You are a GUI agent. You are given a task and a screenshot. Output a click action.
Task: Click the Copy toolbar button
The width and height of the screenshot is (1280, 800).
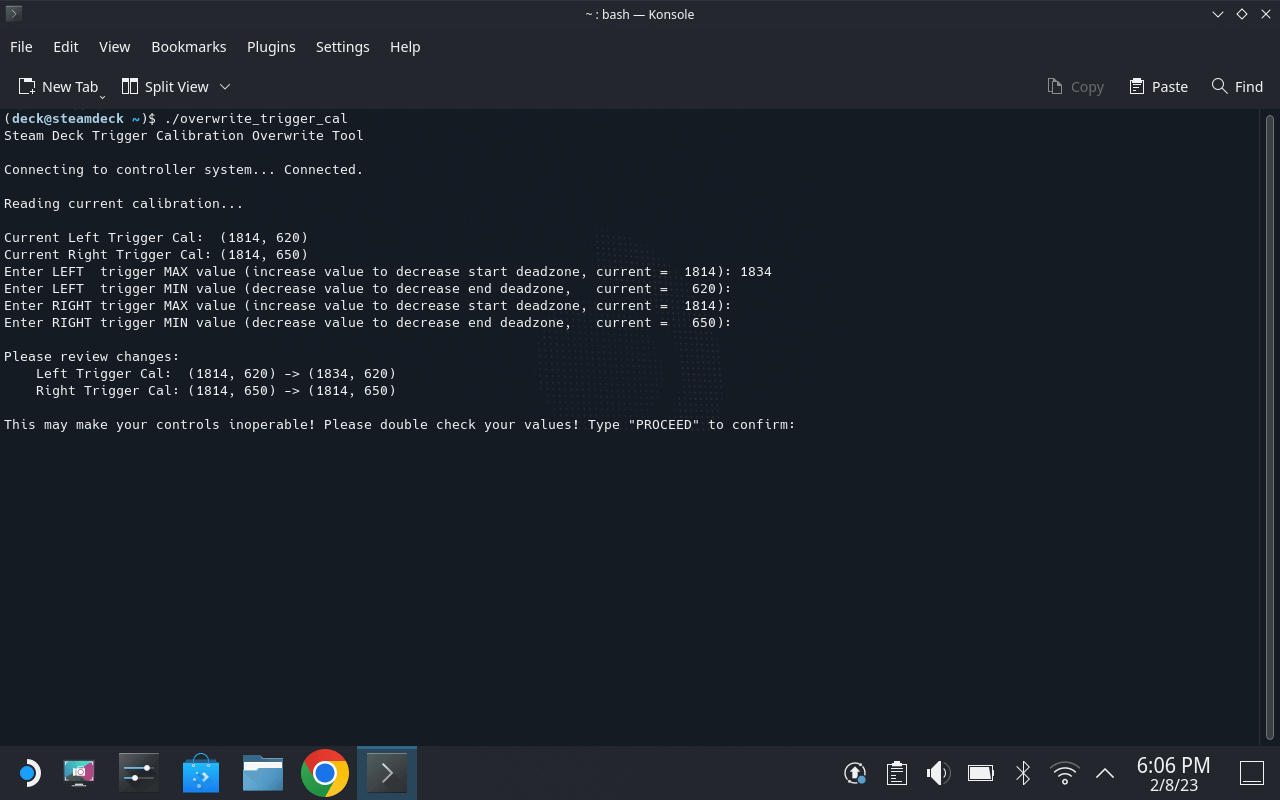coord(1076,87)
